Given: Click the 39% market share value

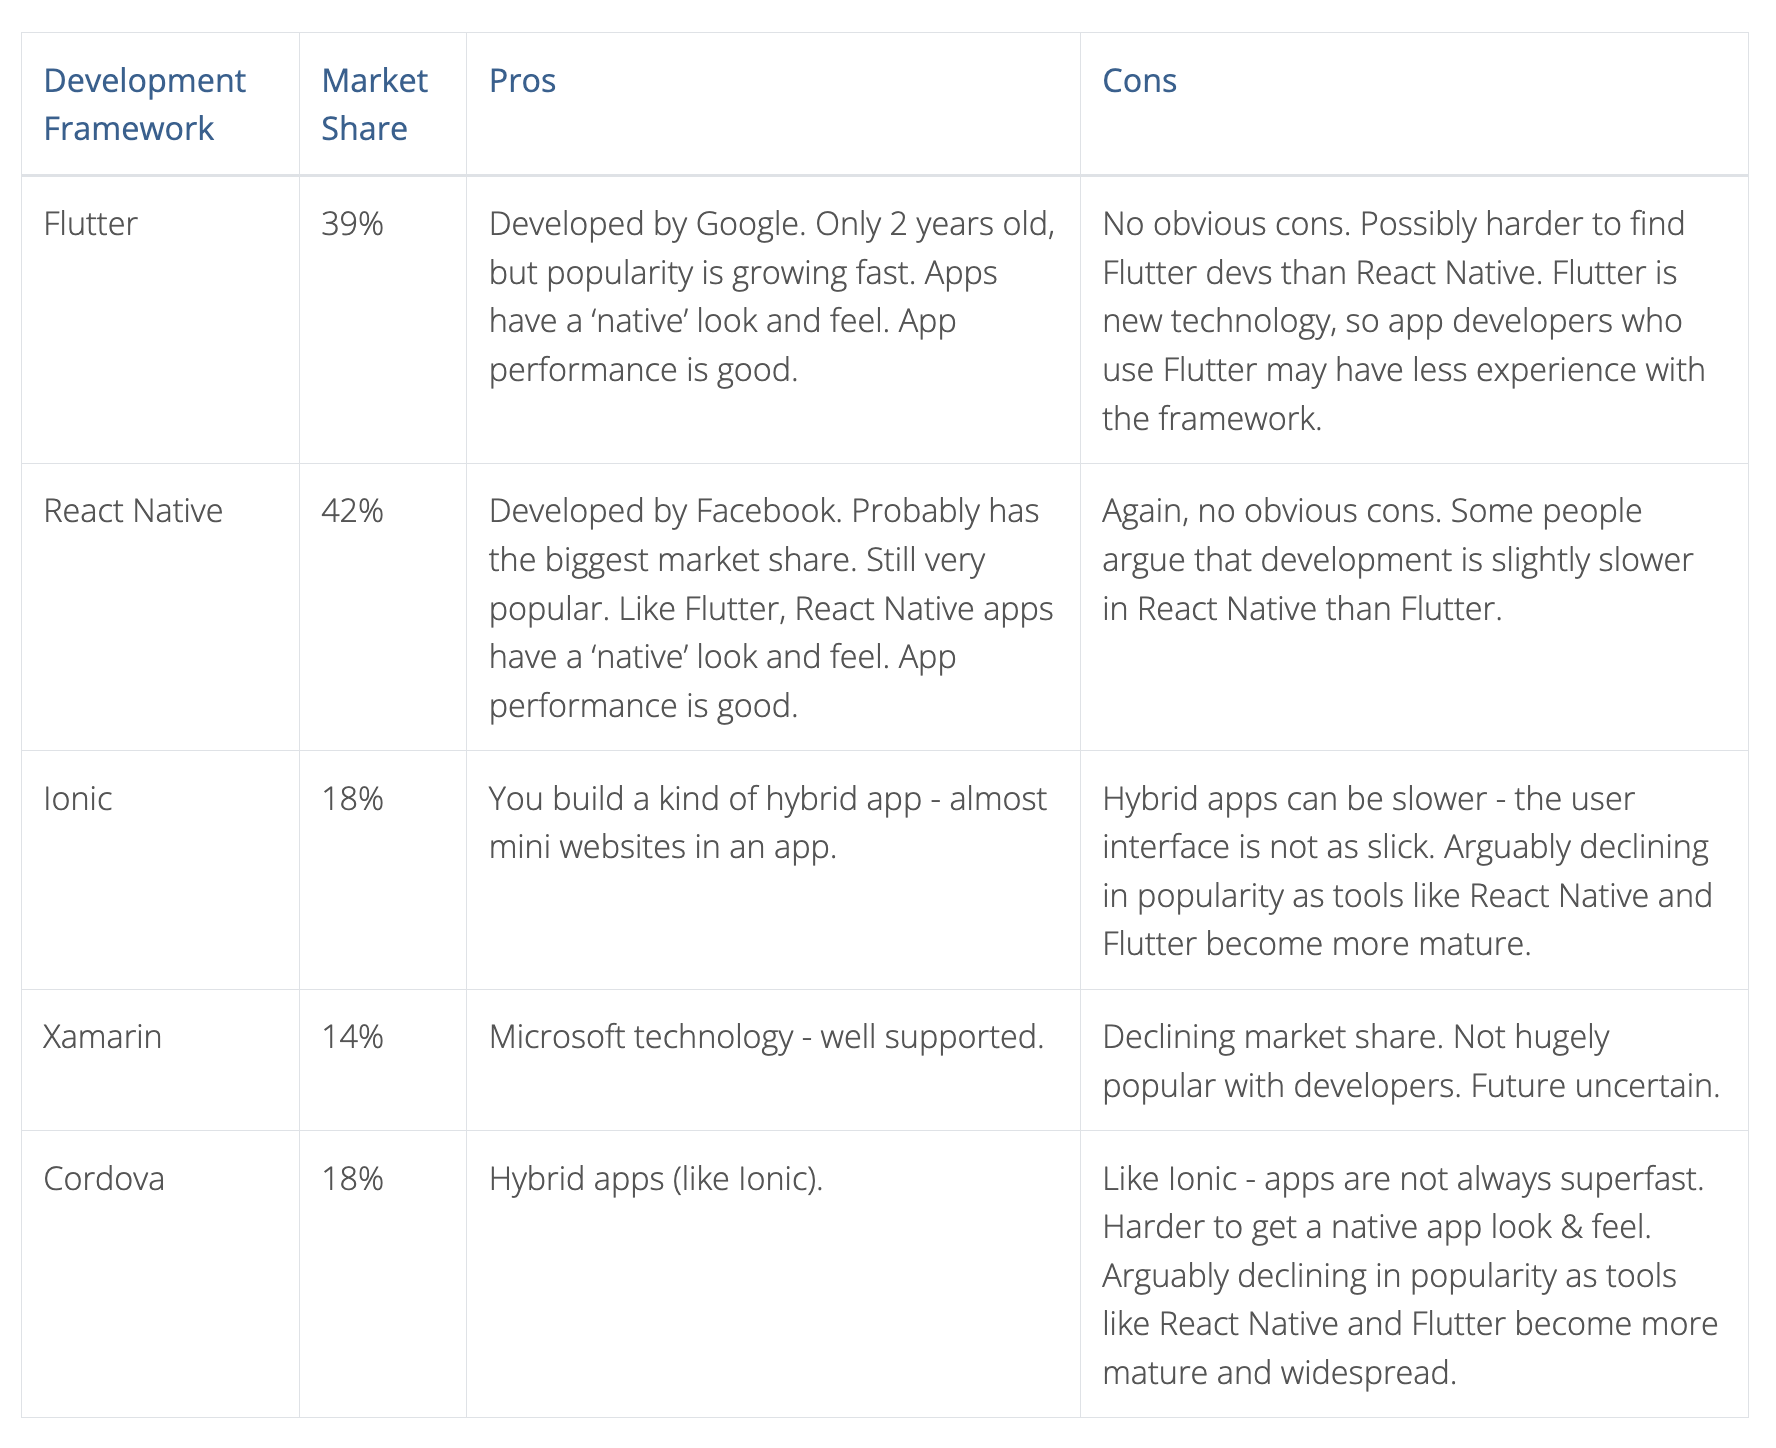Looking at the screenshot, I should click(x=352, y=223).
